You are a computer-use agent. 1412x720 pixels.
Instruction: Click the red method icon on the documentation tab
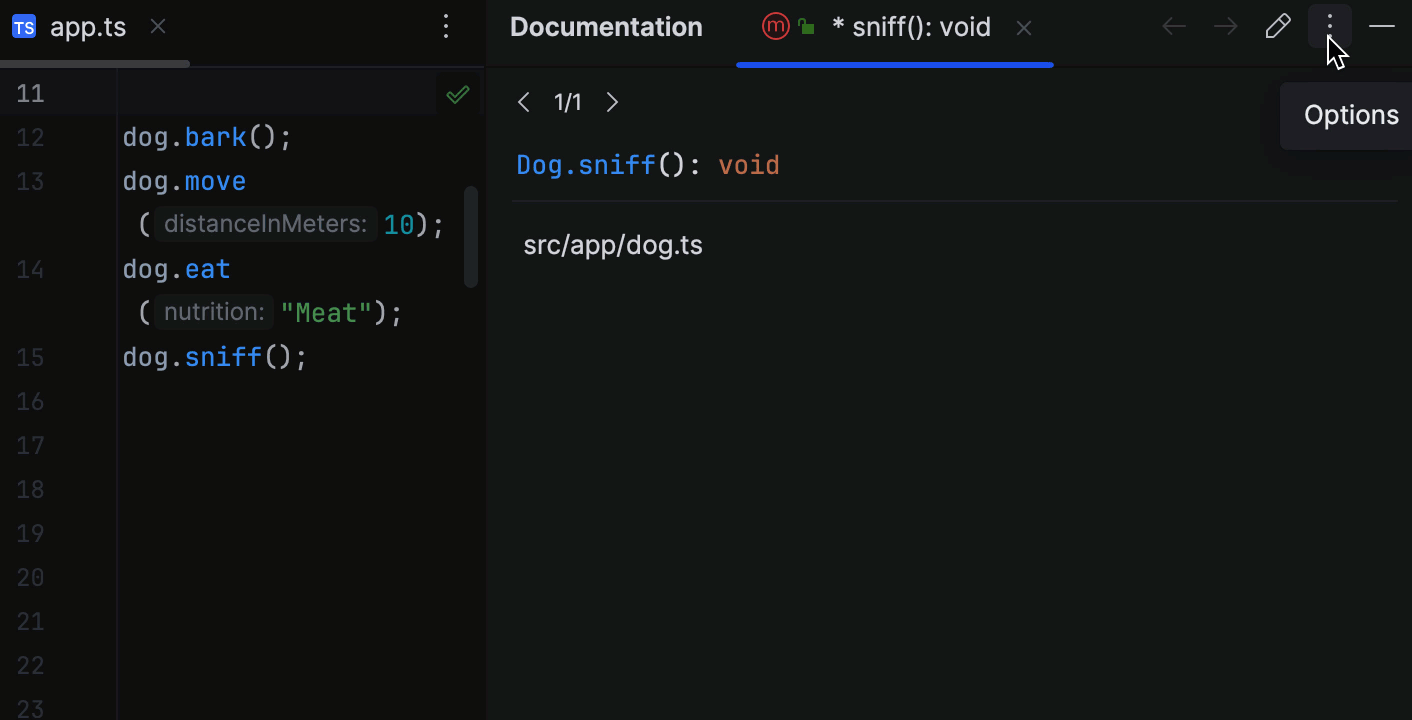(x=776, y=27)
